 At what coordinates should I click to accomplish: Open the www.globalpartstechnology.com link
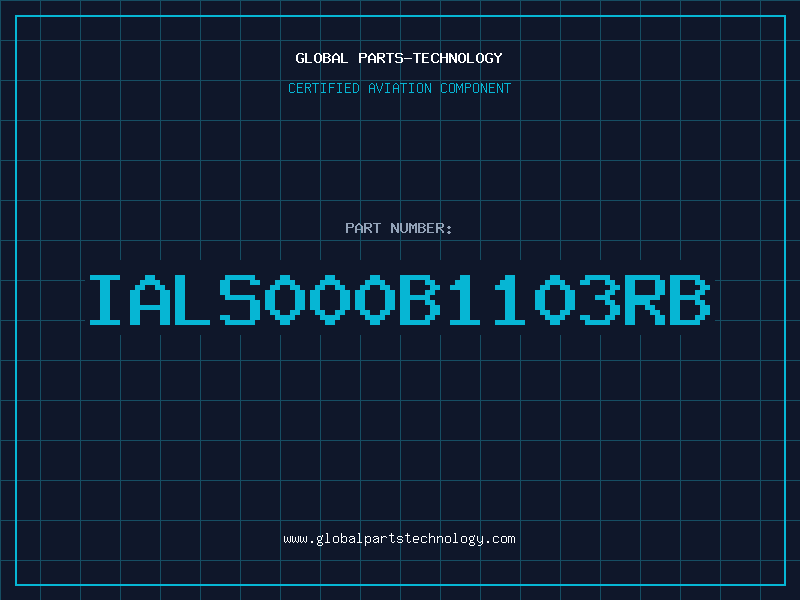coord(399,539)
